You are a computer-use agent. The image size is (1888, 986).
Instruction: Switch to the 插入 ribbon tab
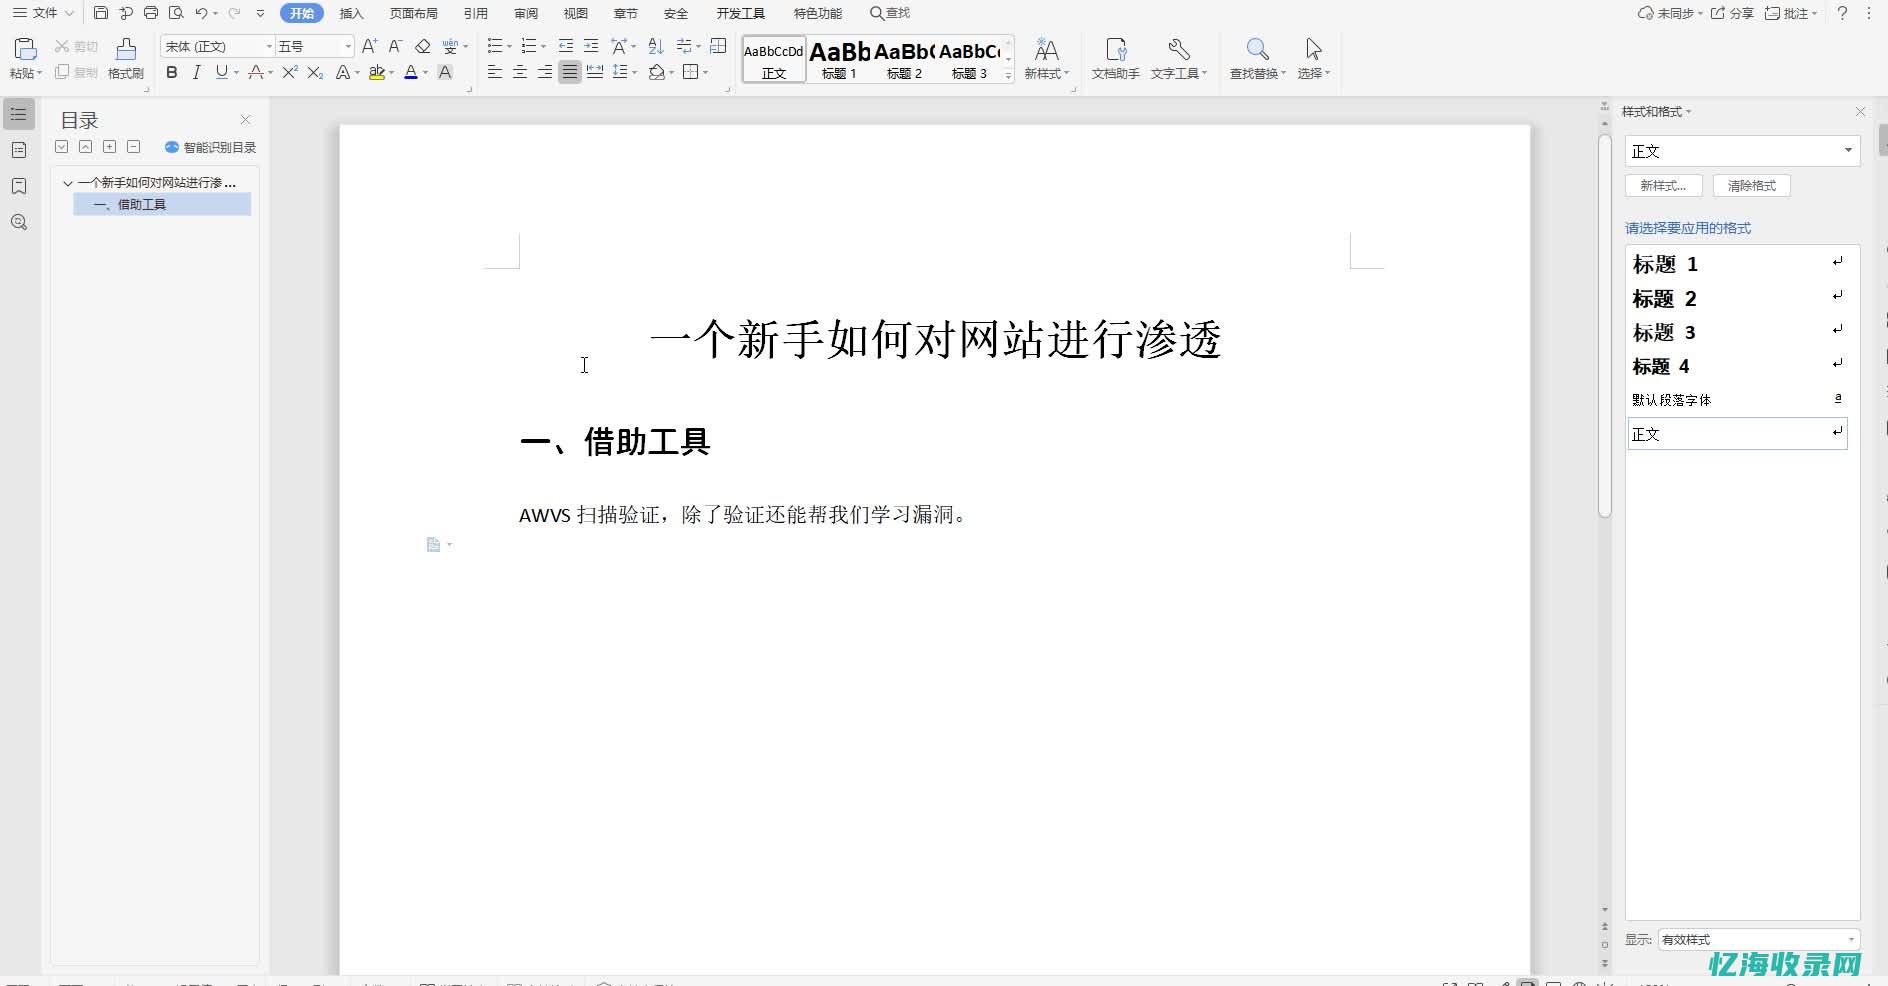[352, 13]
